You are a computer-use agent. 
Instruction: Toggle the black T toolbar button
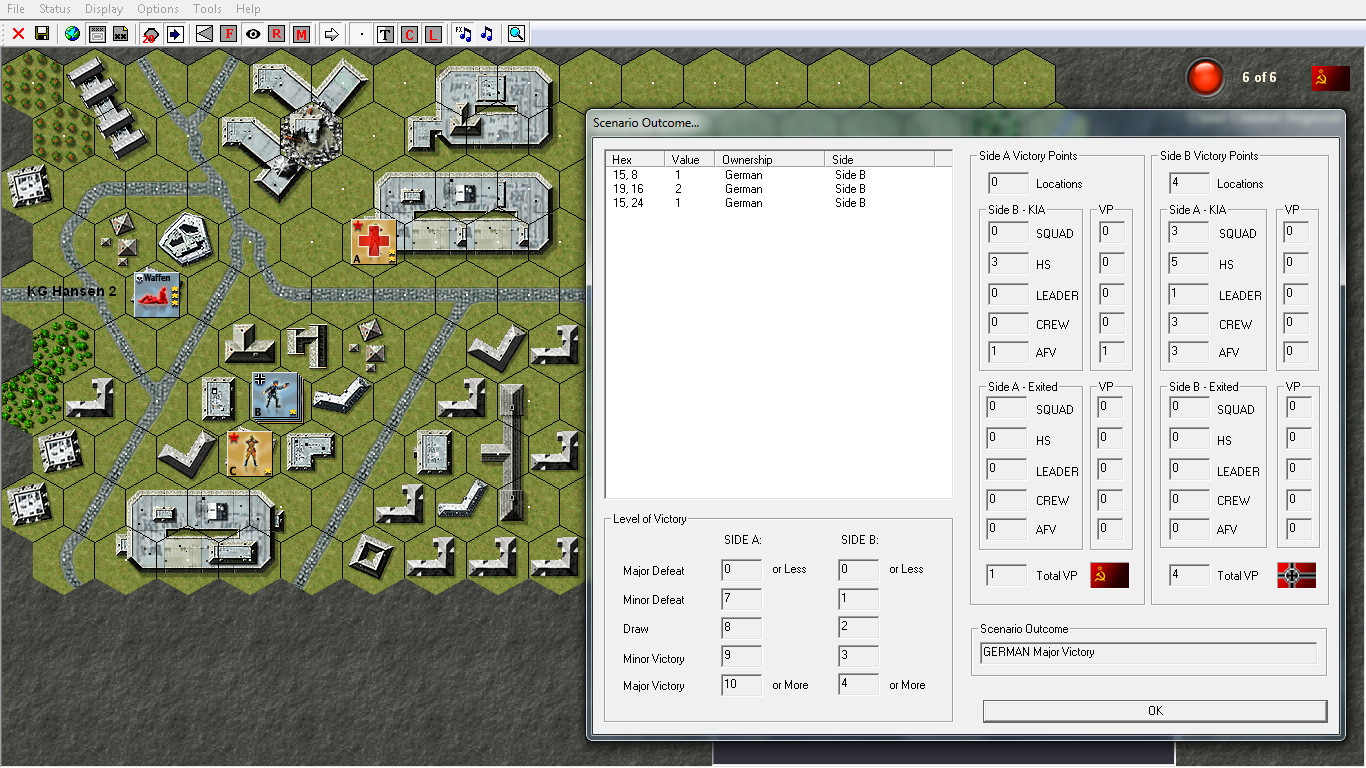[x=385, y=34]
